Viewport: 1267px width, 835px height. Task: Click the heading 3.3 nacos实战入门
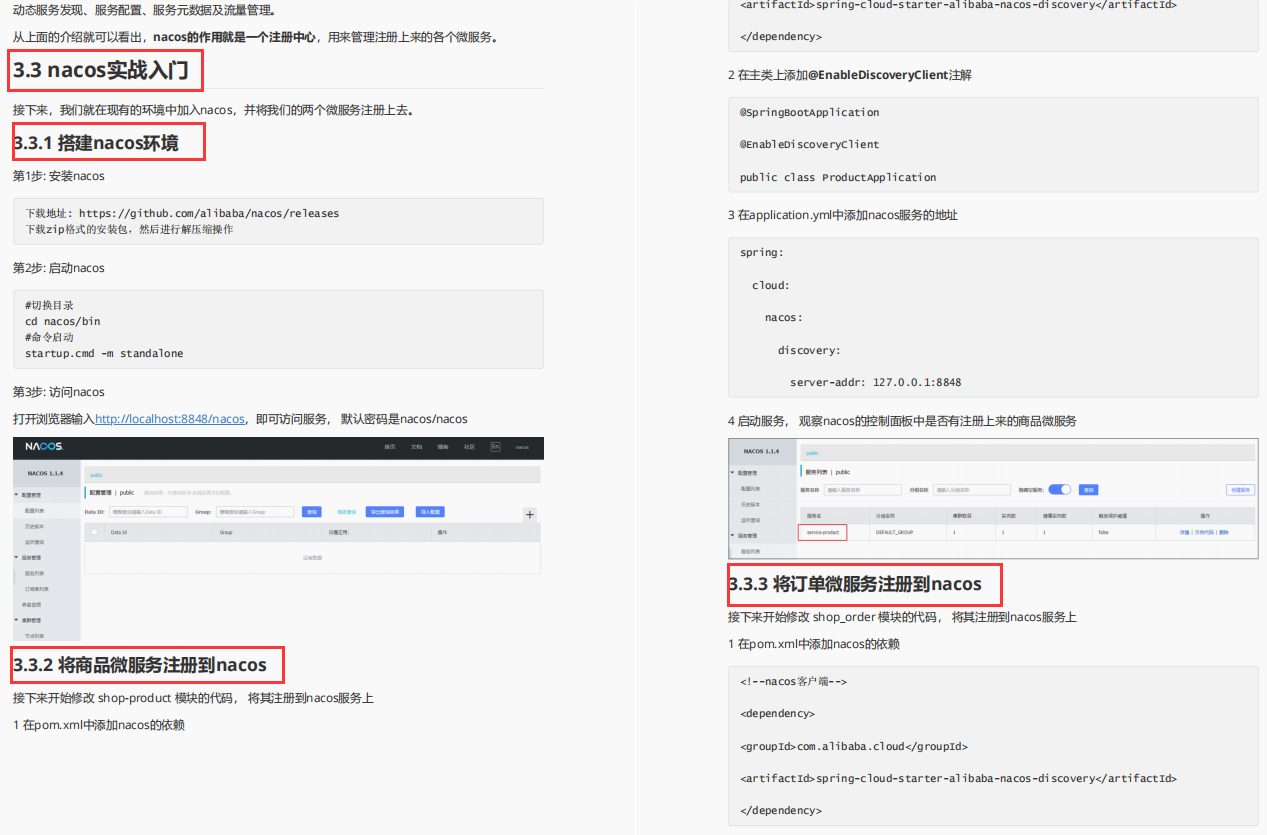point(100,70)
